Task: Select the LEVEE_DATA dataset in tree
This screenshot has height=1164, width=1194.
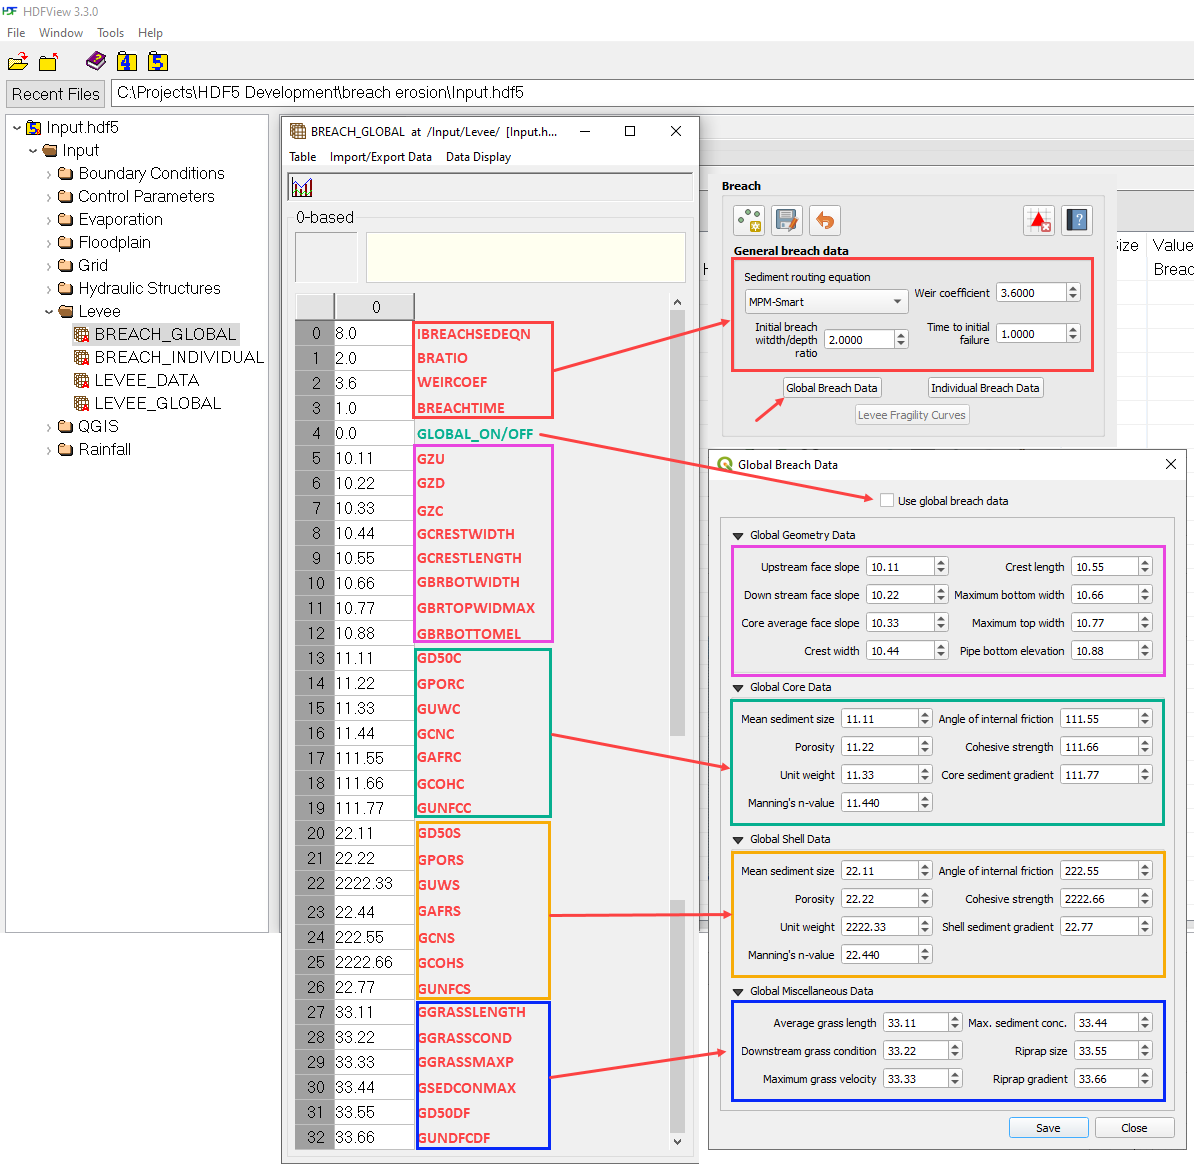Action: (146, 380)
